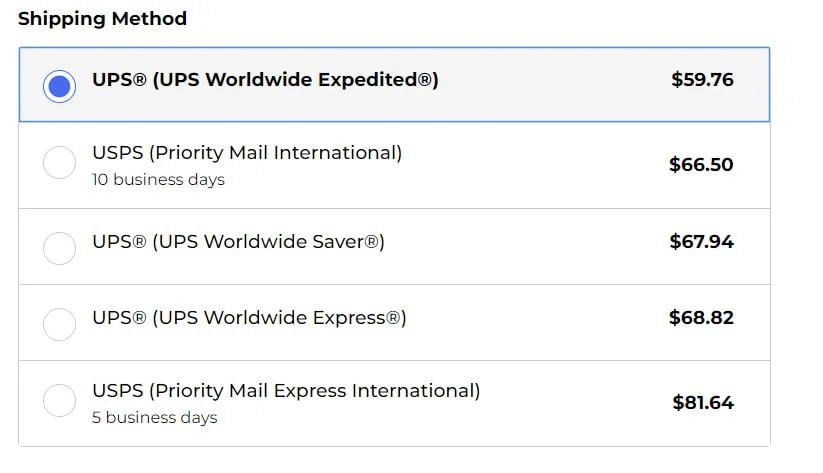Screen dimensions: 823x473
Task: Choose the Priority Mail Express International radio button
Action: click(x=60, y=401)
